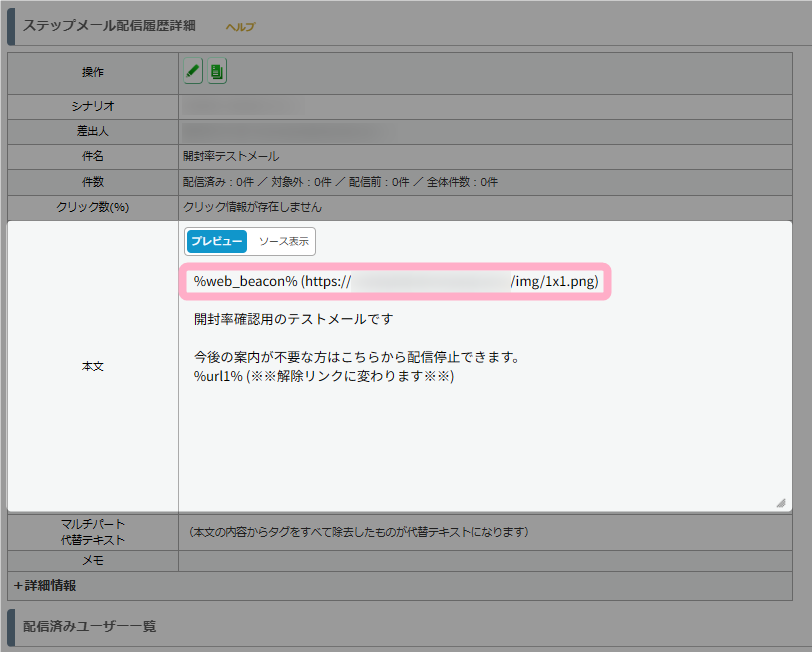Click the %web_beacon% line in the body
The image size is (812, 652).
(x=396, y=282)
